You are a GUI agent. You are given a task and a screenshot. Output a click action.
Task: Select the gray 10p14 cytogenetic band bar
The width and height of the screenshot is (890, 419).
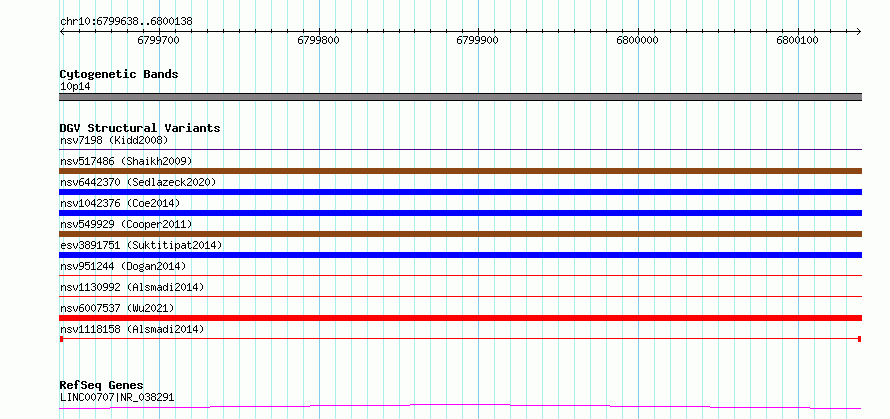tap(460, 97)
